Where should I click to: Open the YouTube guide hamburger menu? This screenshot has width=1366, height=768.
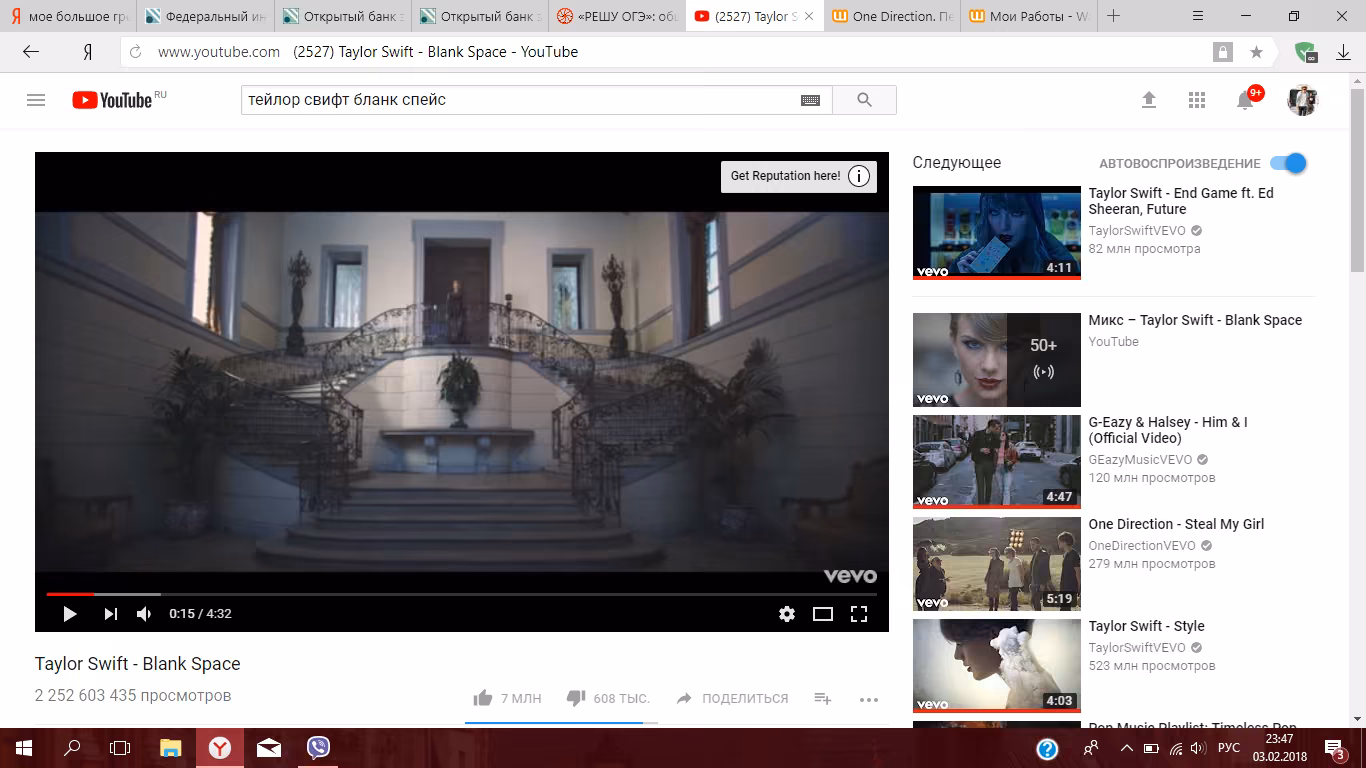pos(36,100)
